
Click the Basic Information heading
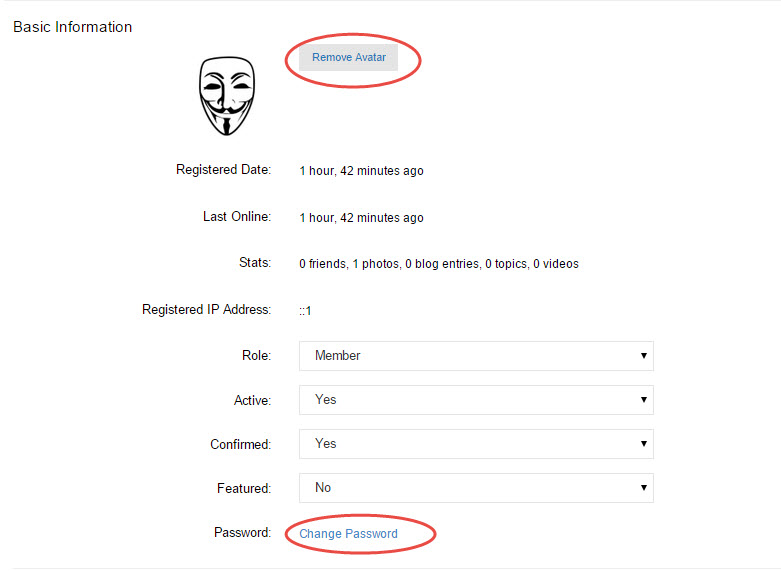coord(72,27)
